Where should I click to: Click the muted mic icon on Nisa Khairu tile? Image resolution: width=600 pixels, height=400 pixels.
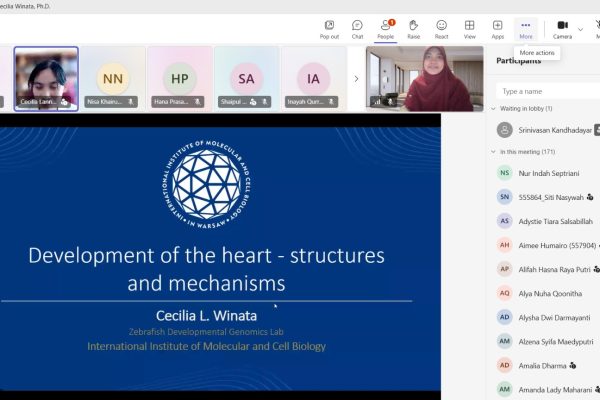130,102
